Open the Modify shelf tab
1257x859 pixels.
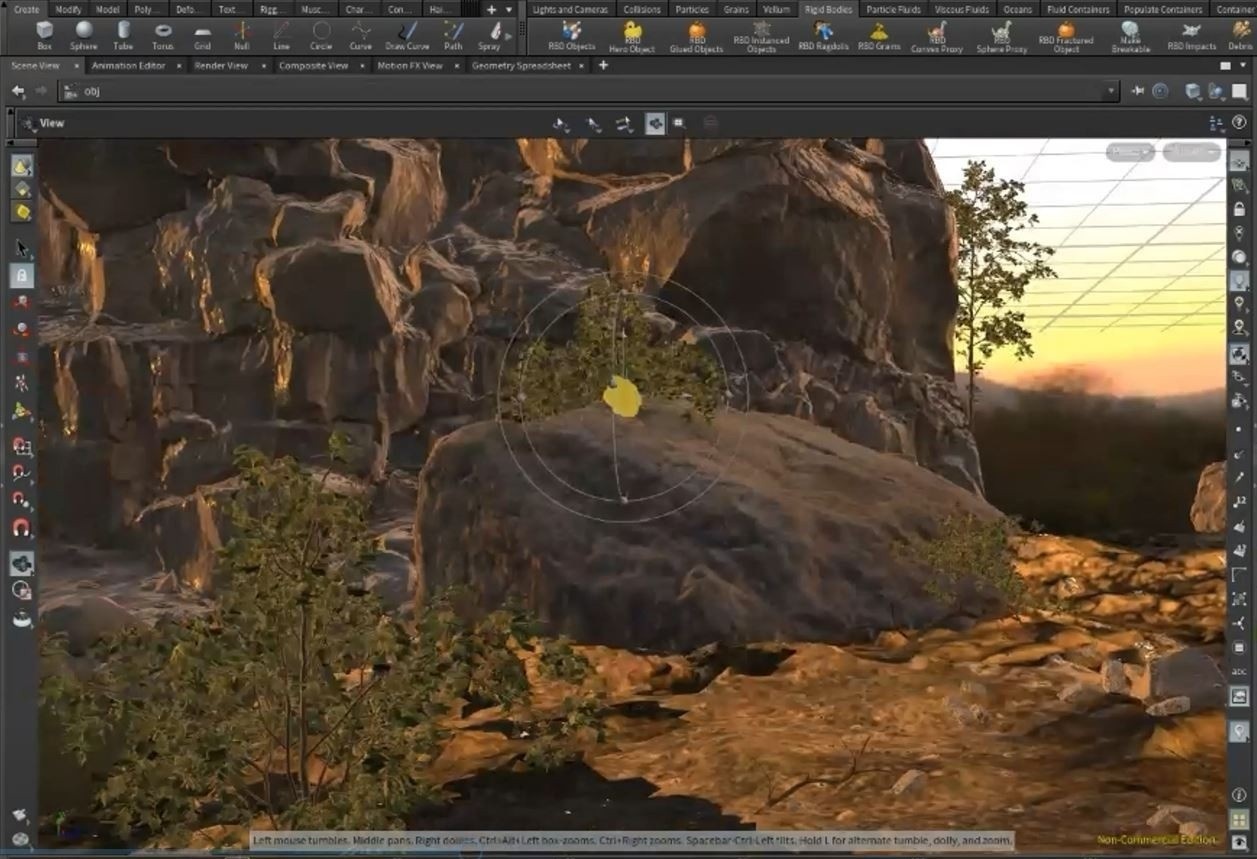pyautogui.click(x=69, y=9)
